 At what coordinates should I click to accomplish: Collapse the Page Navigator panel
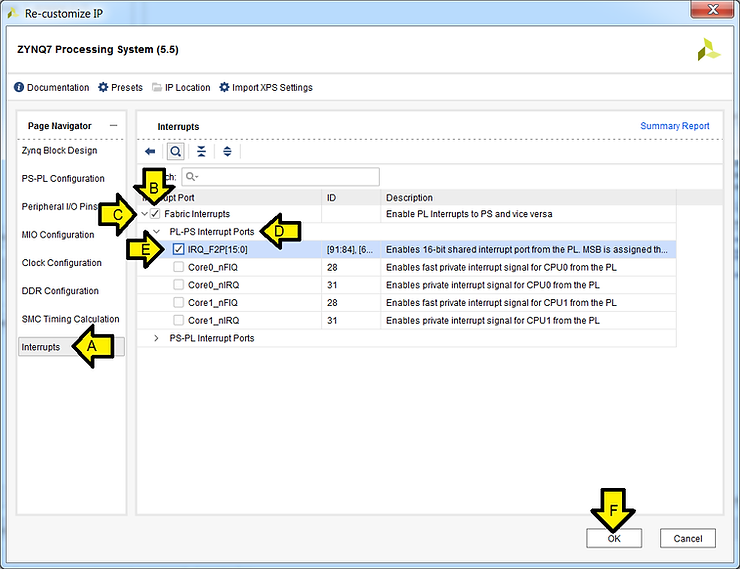pyautogui.click(x=113, y=126)
